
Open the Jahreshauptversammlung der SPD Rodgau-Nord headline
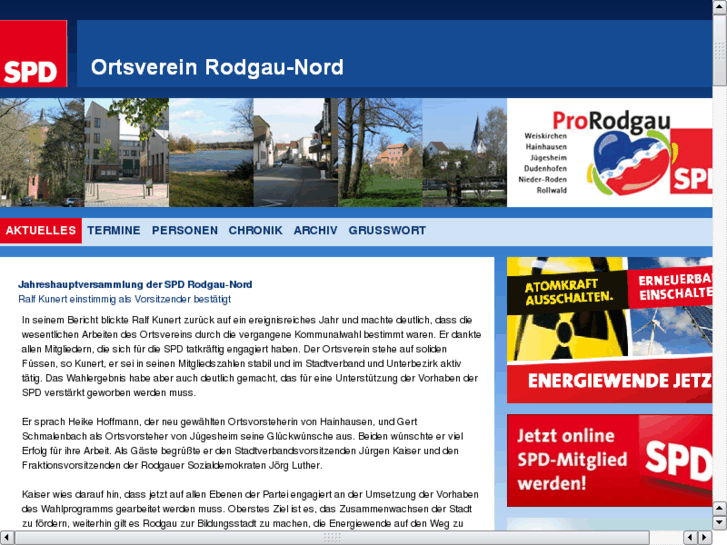(x=135, y=284)
